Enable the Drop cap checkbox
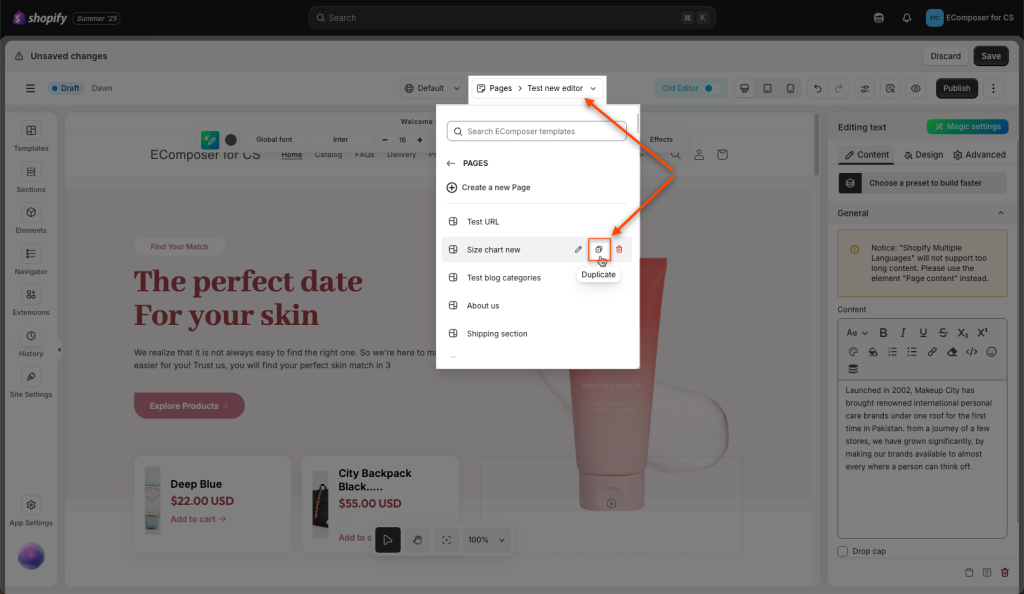Screen dimensions: 1024x594 [842, 552]
